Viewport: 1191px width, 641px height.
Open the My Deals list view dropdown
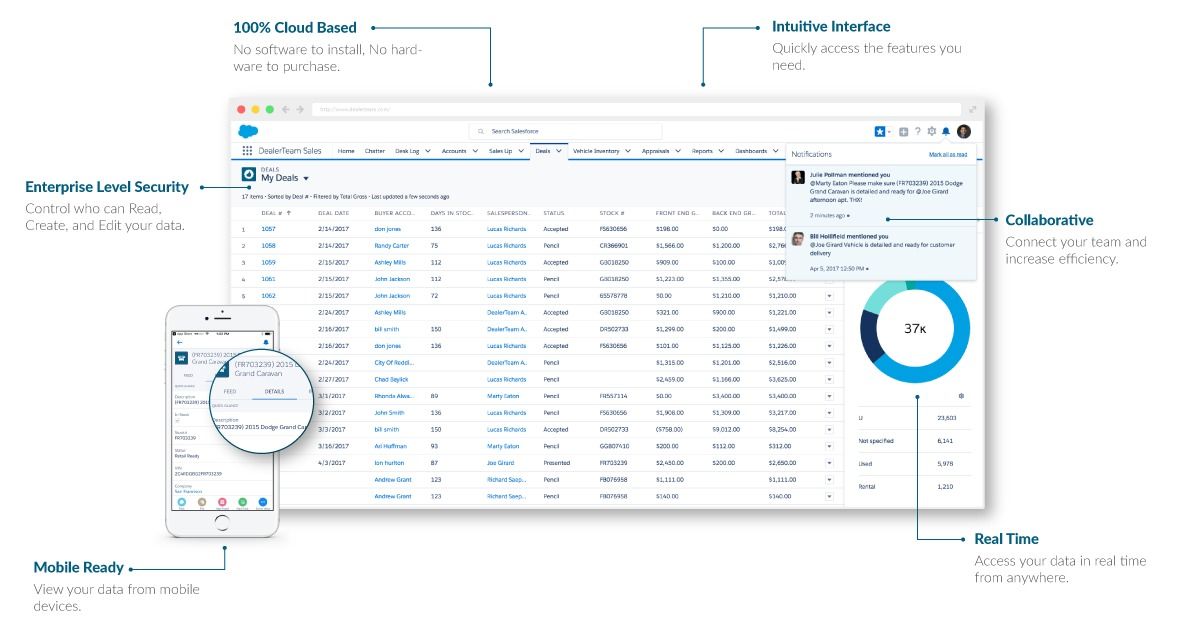(x=306, y=178)
